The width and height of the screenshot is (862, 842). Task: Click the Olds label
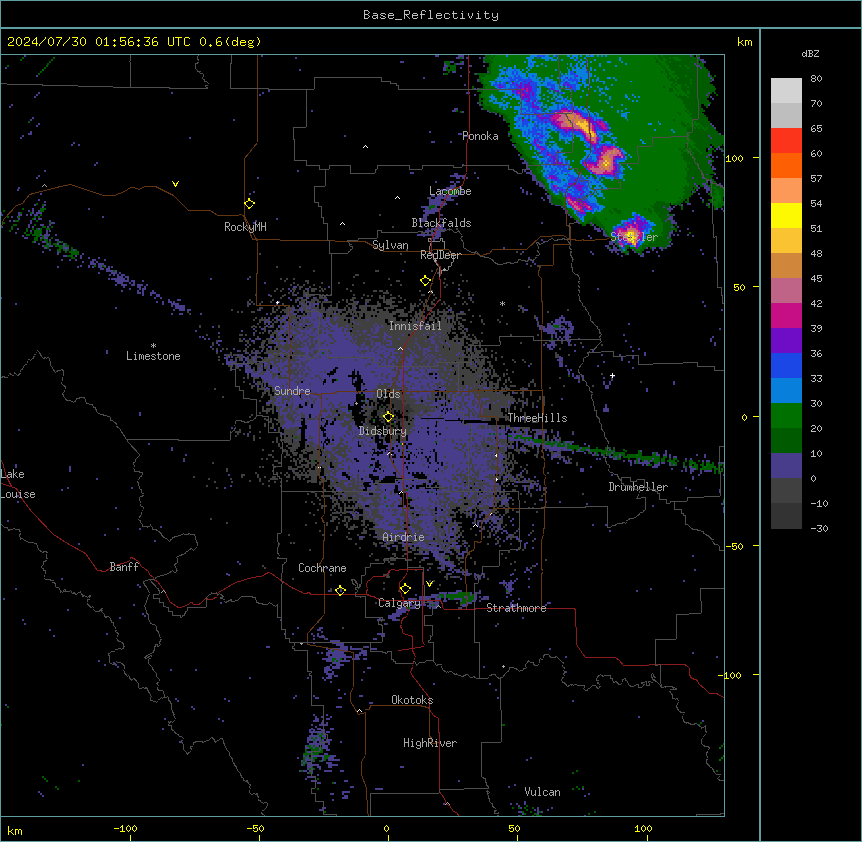coord(388,394)
